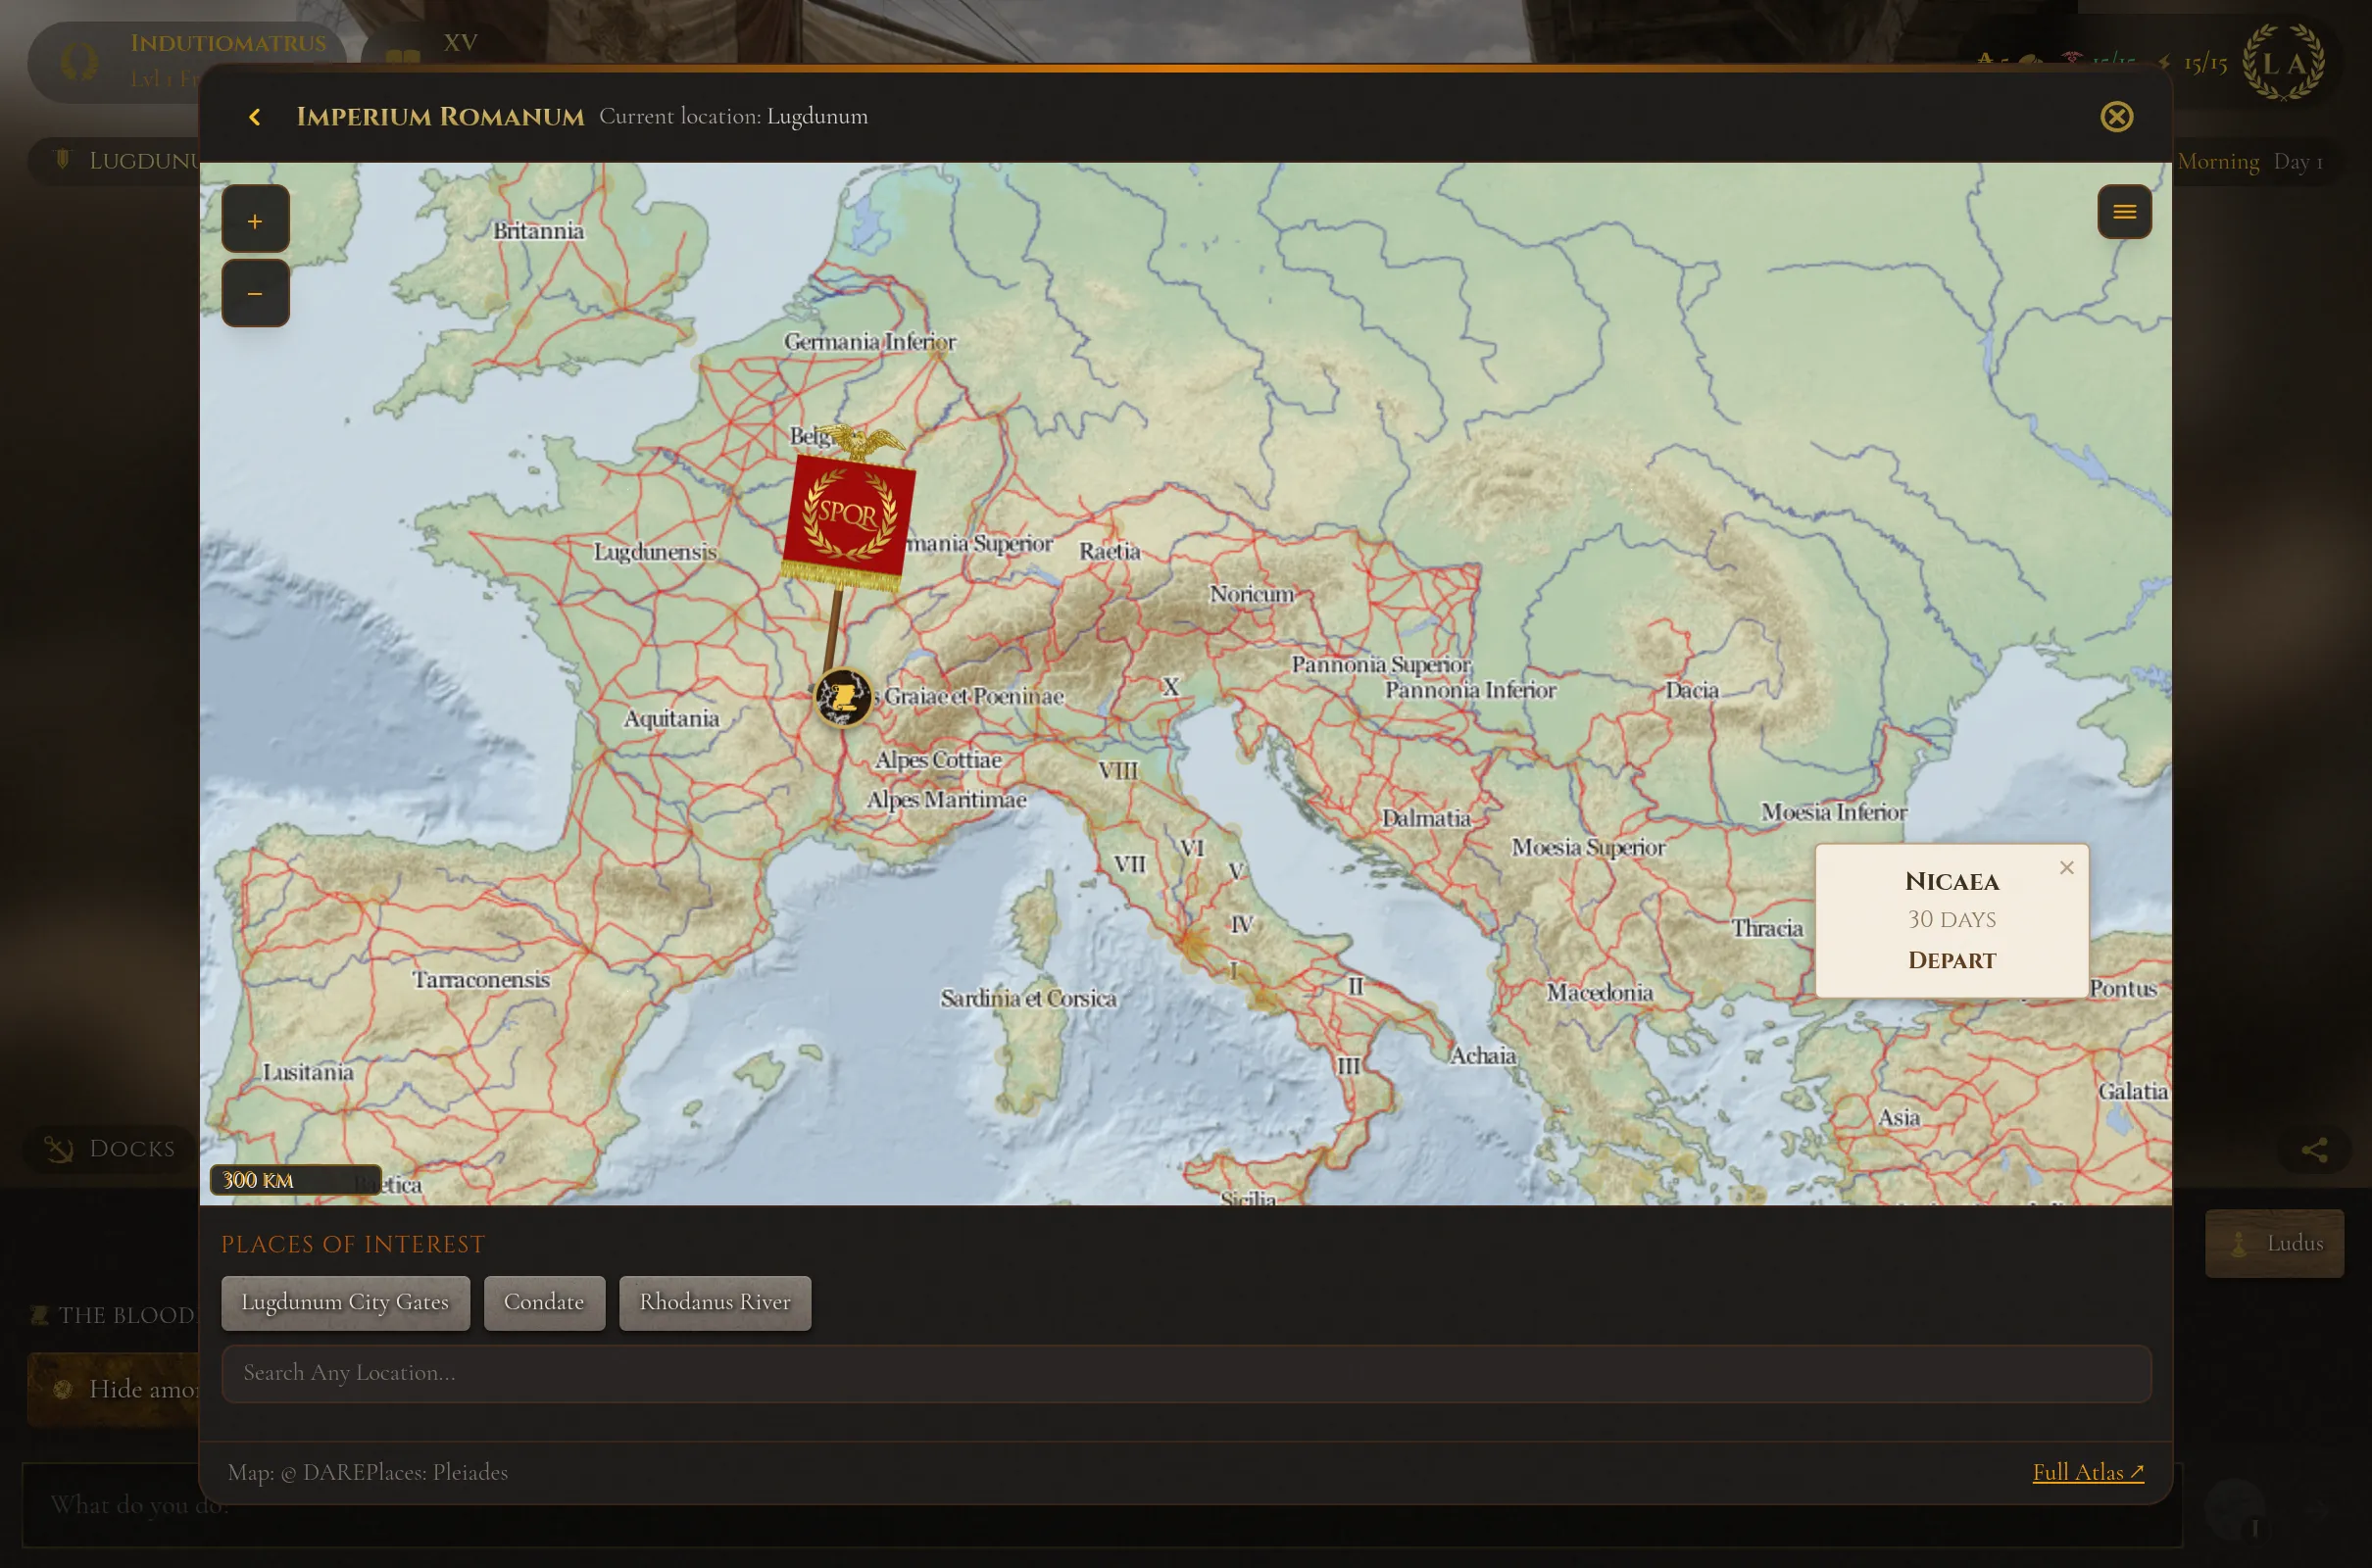Zoom out of the map
Image resolution: width=2372 pixels, height=1568 pixels.
[x=256, y=293]
